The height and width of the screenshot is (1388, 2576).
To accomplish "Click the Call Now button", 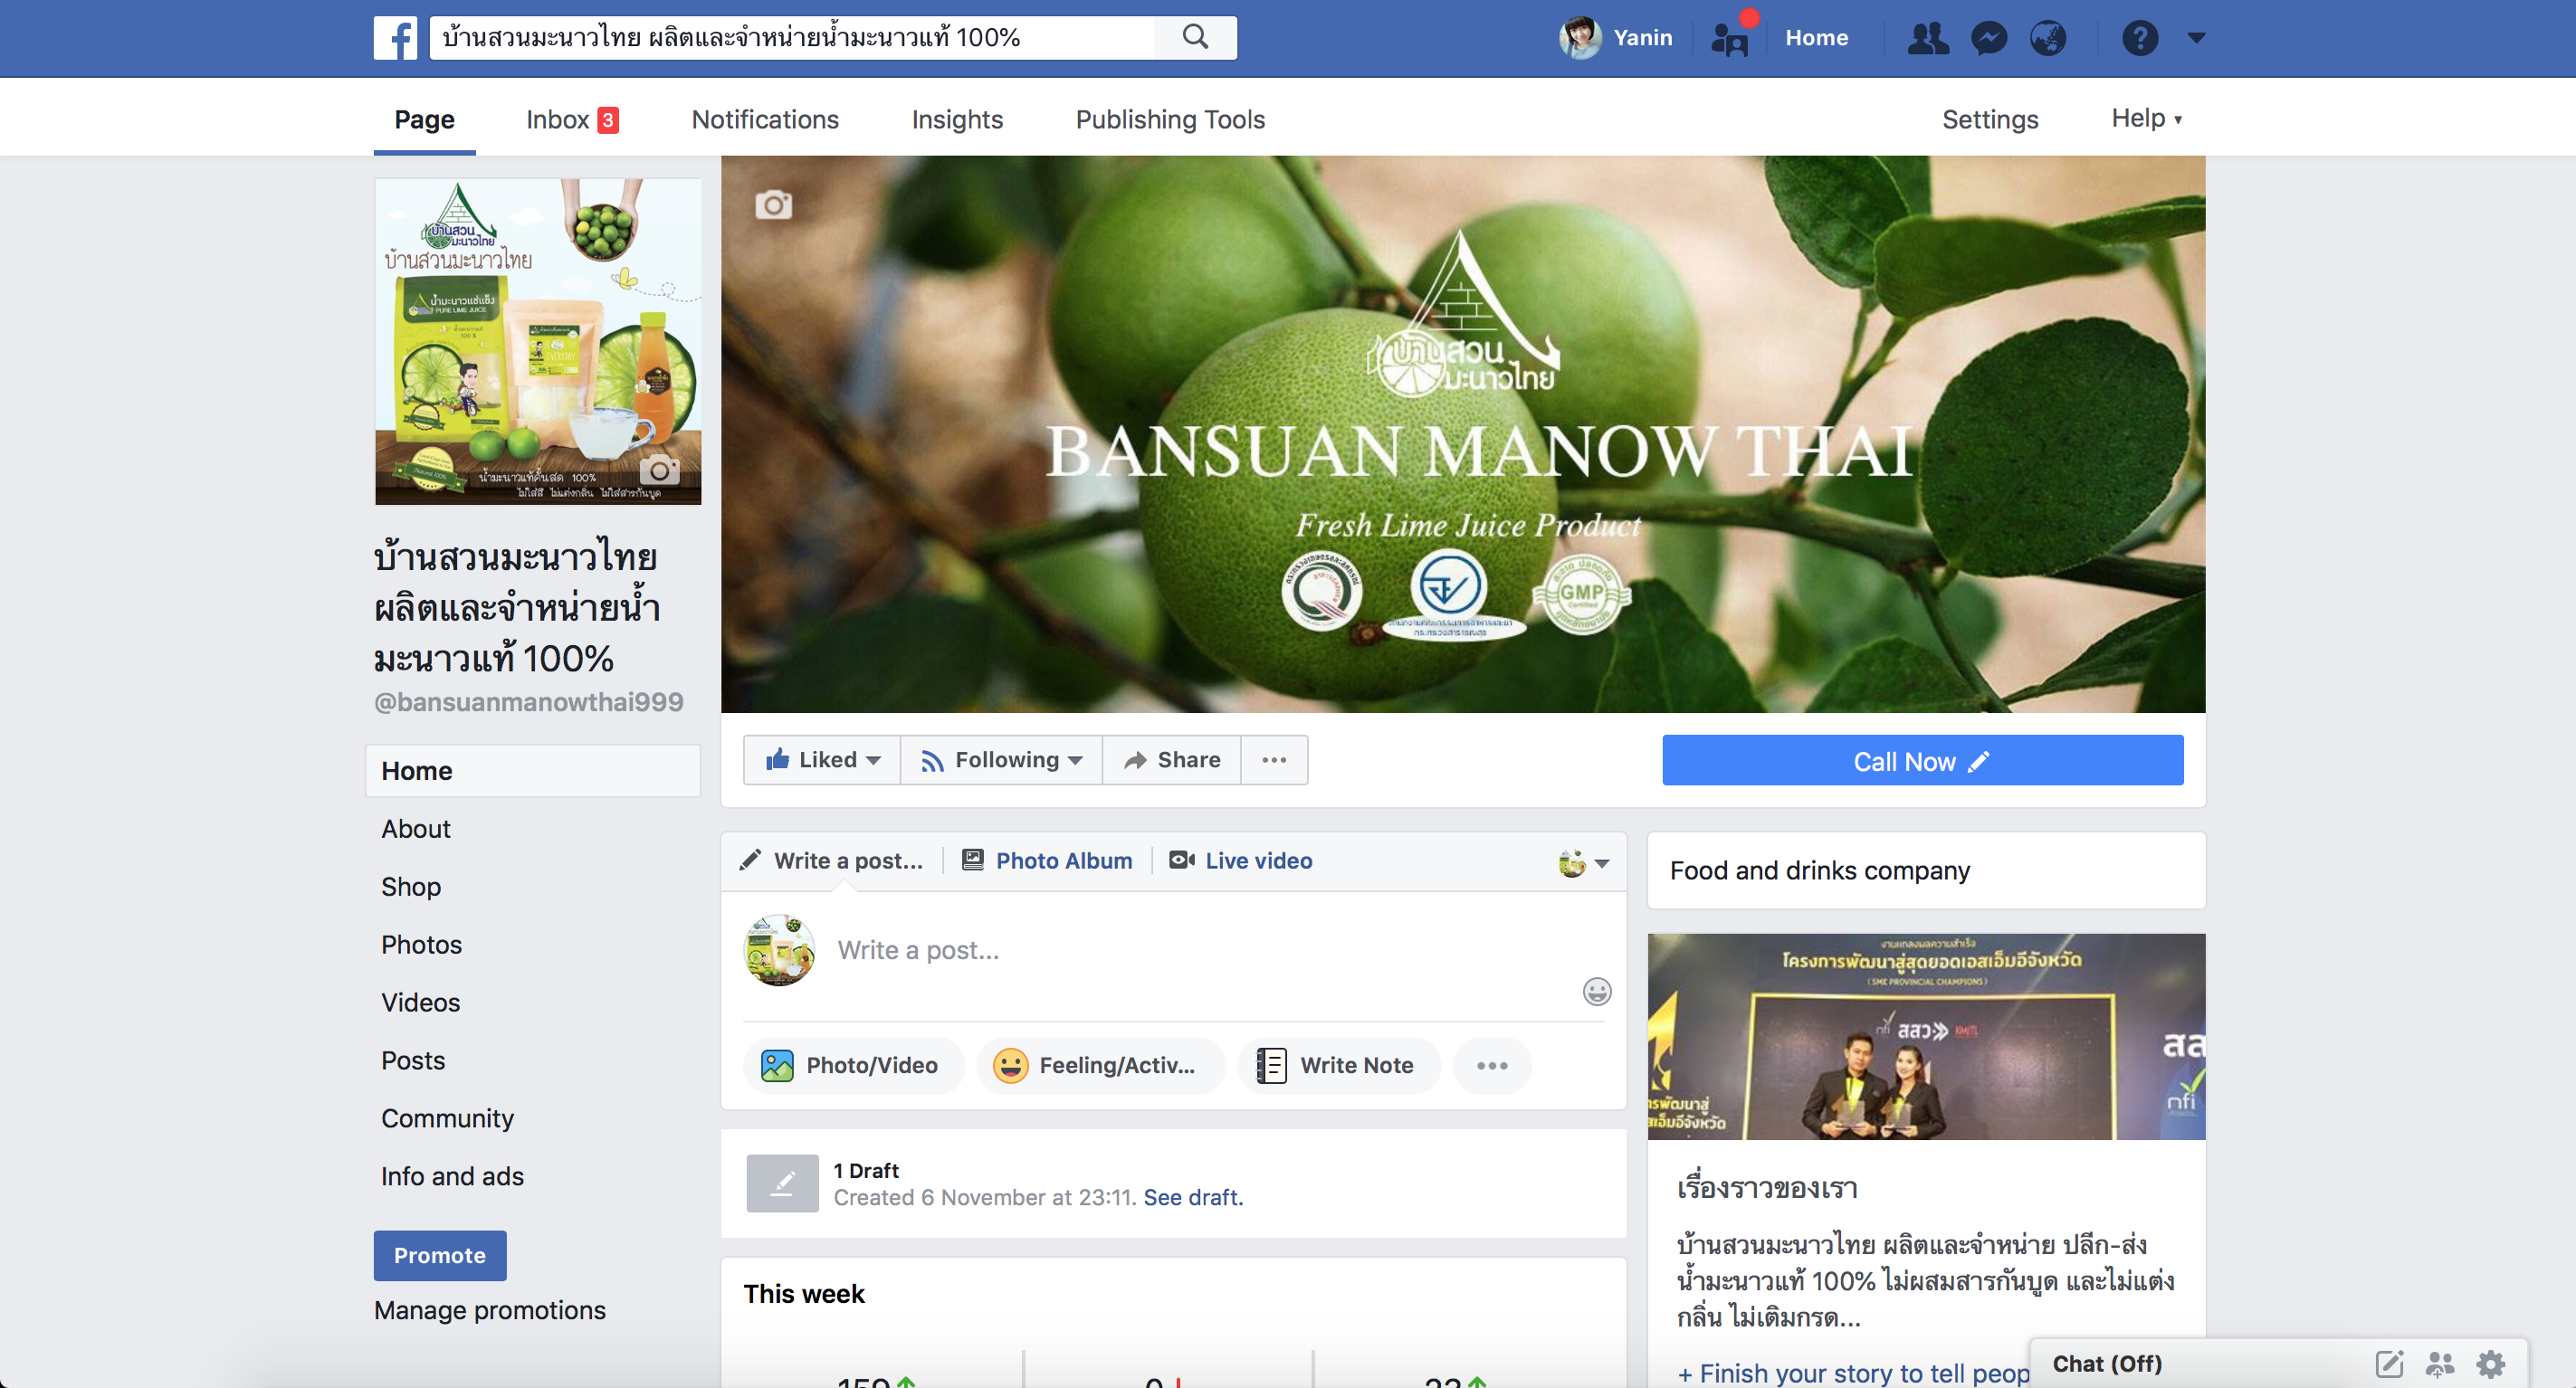I will [1922, 761].
